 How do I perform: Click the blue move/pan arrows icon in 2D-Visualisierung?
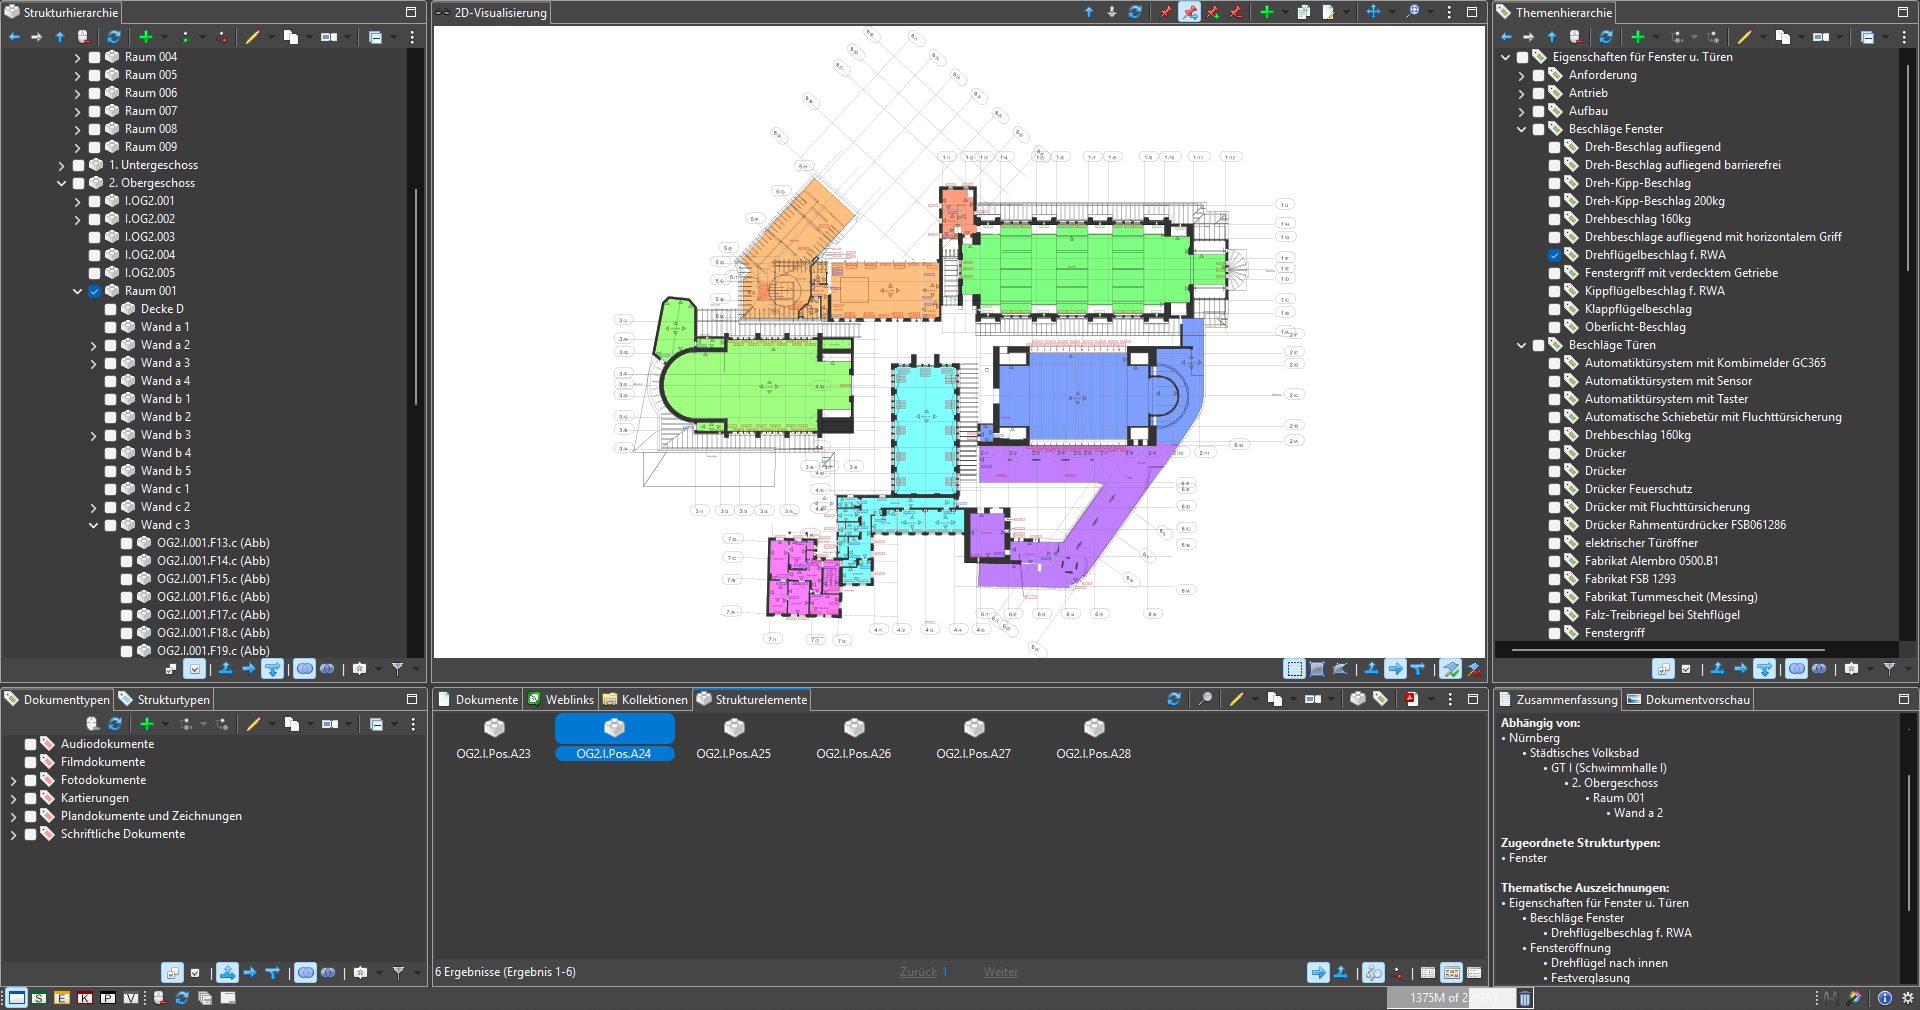coord(1373,12)
